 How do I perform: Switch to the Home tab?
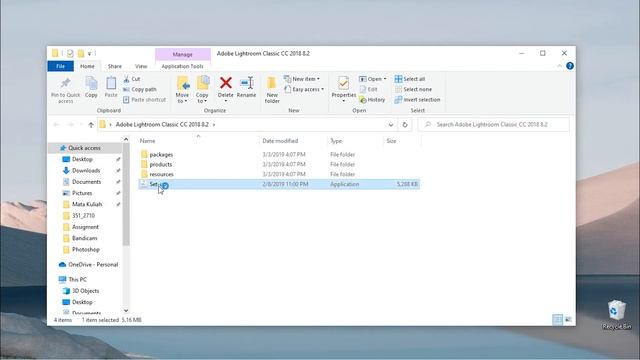[x=87, y=66]
